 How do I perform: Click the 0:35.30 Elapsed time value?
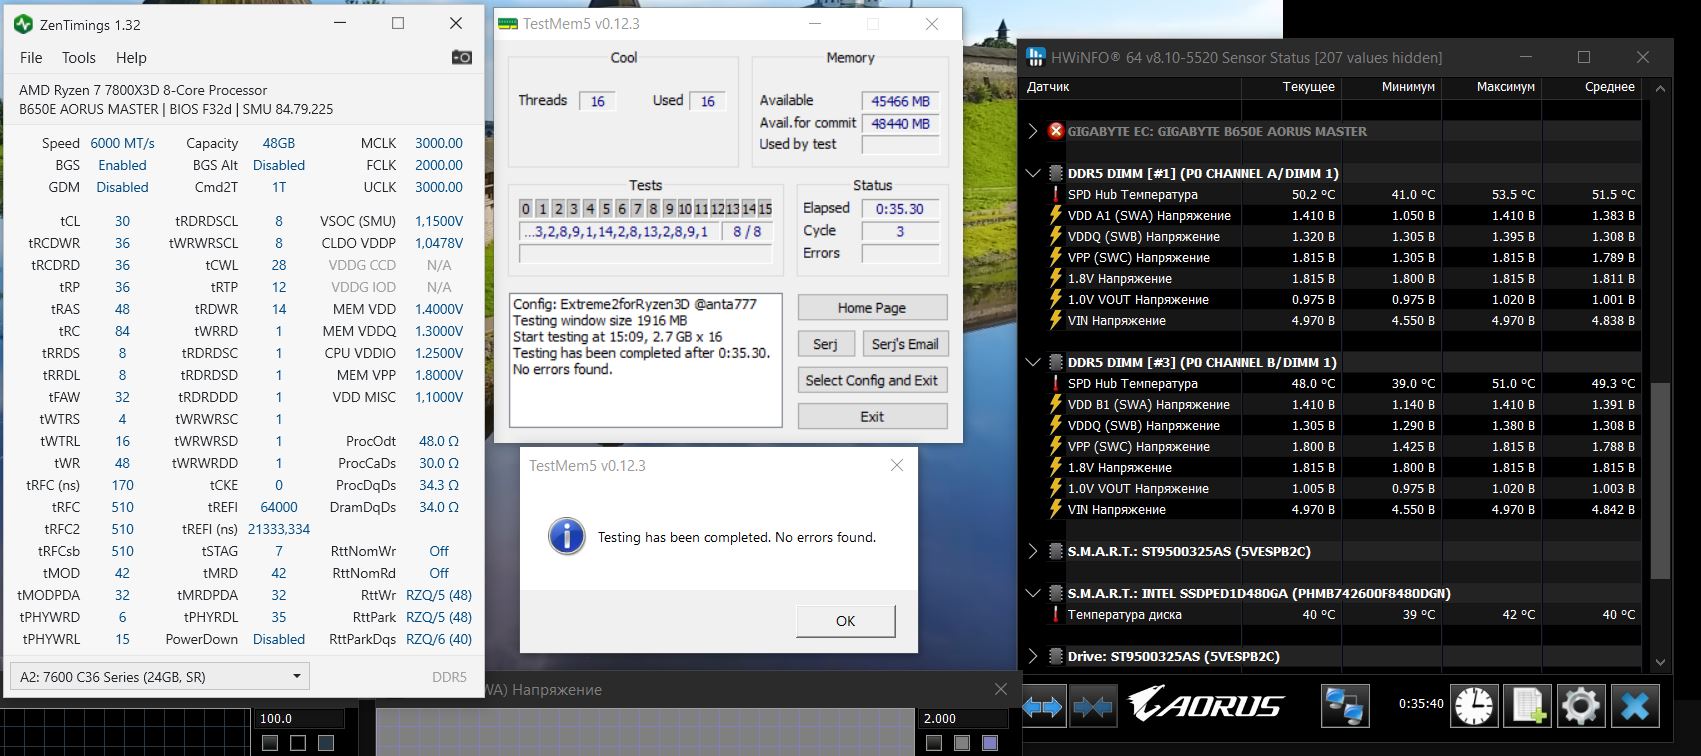[x=900, y=209]
